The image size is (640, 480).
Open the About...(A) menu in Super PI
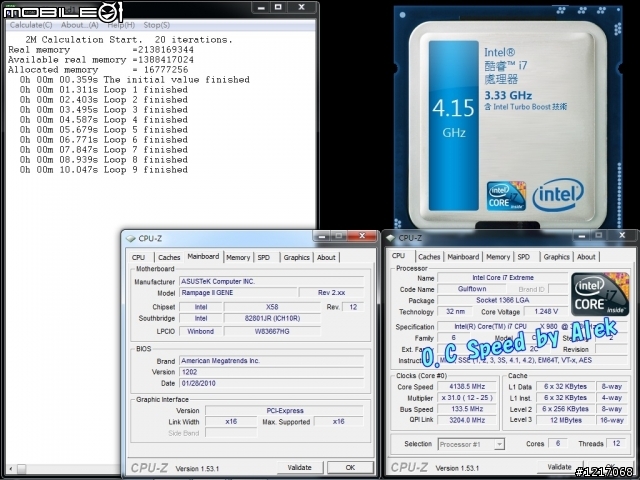pos(80,25)
